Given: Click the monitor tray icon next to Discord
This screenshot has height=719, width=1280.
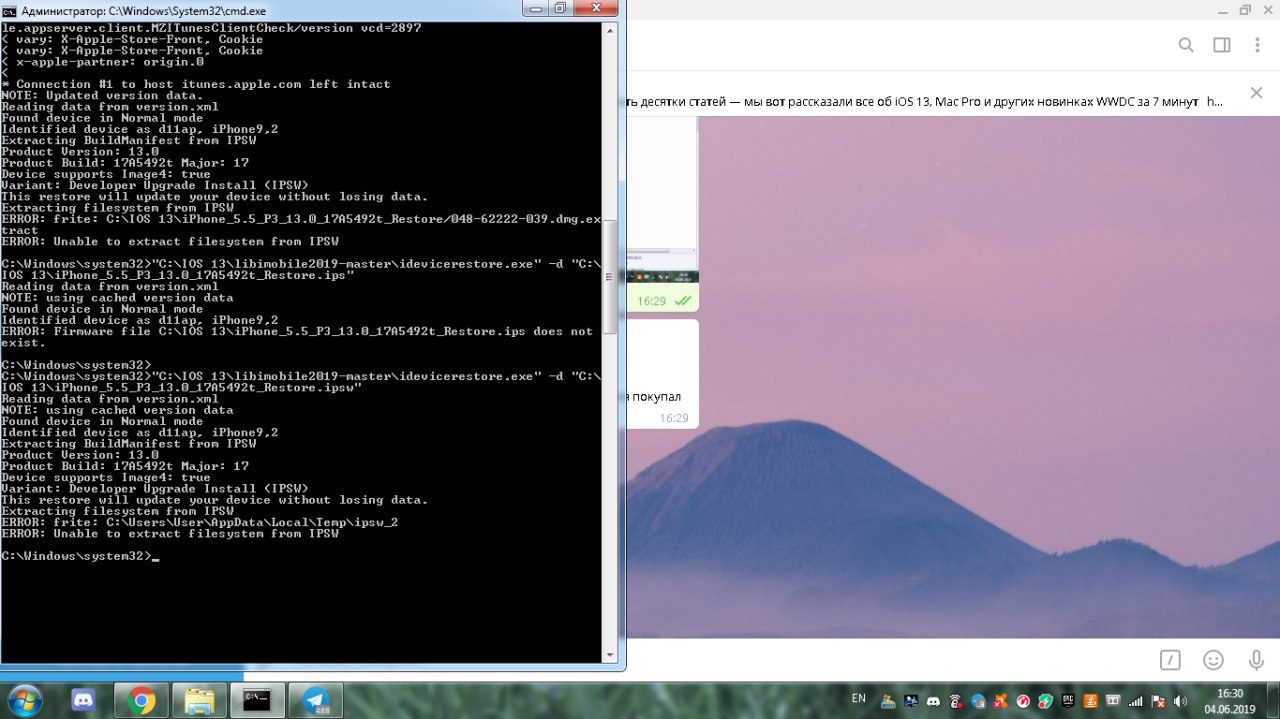Looking at the screenshot, I should tap(911, 701).
